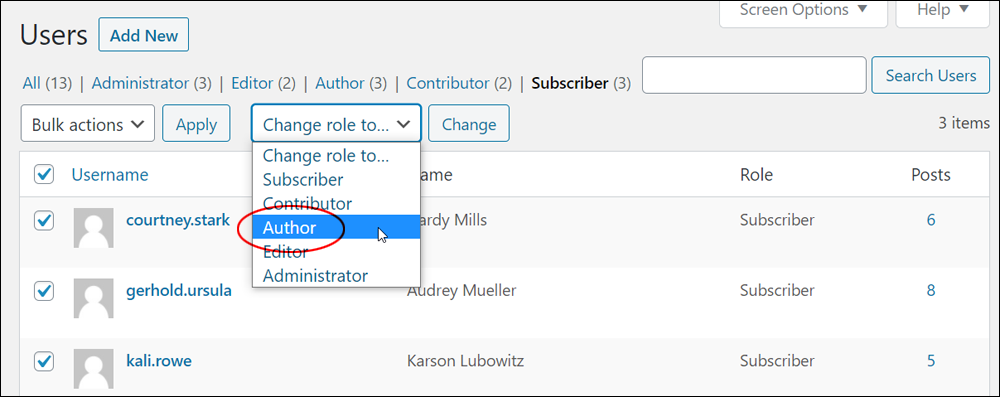Viewport: 1000px width, 397px height.
Task: Click the gerhold.ursula avatar image
Action: pyautogui.click(x=94, y=298)
